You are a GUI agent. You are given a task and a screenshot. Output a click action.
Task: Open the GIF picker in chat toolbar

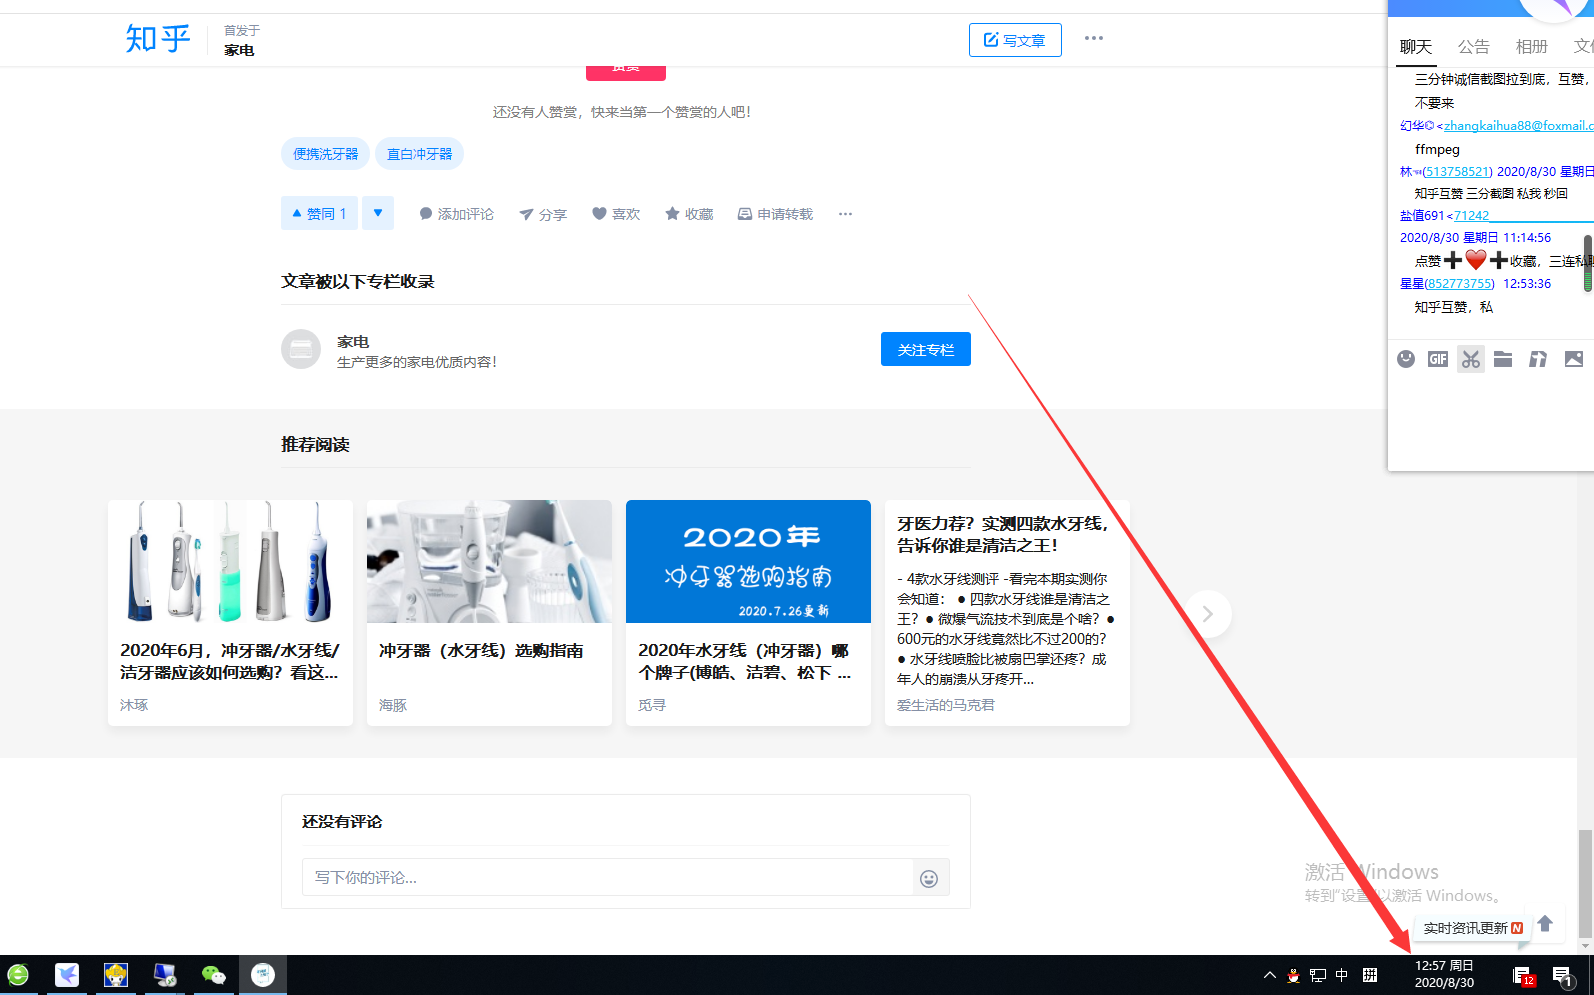[x=1438, y=359]
